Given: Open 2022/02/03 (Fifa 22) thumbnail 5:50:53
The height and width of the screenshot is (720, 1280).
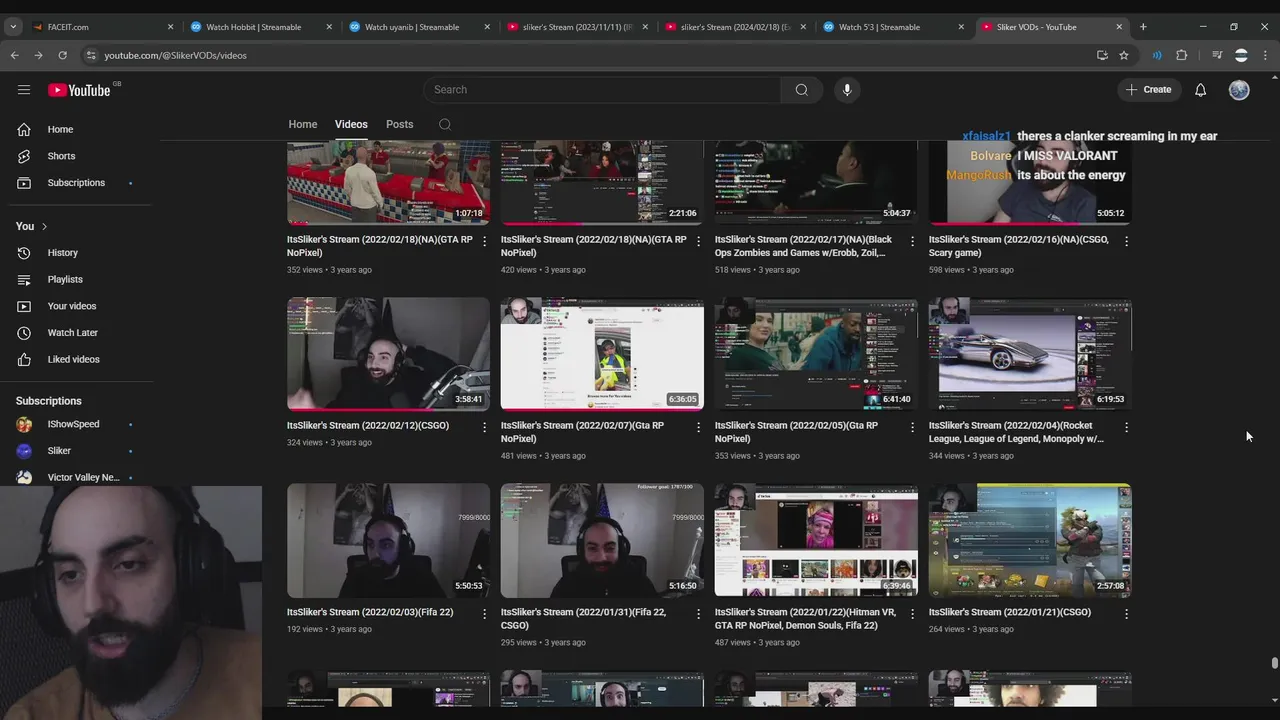Looking at the screenshot, I should 388,540.
